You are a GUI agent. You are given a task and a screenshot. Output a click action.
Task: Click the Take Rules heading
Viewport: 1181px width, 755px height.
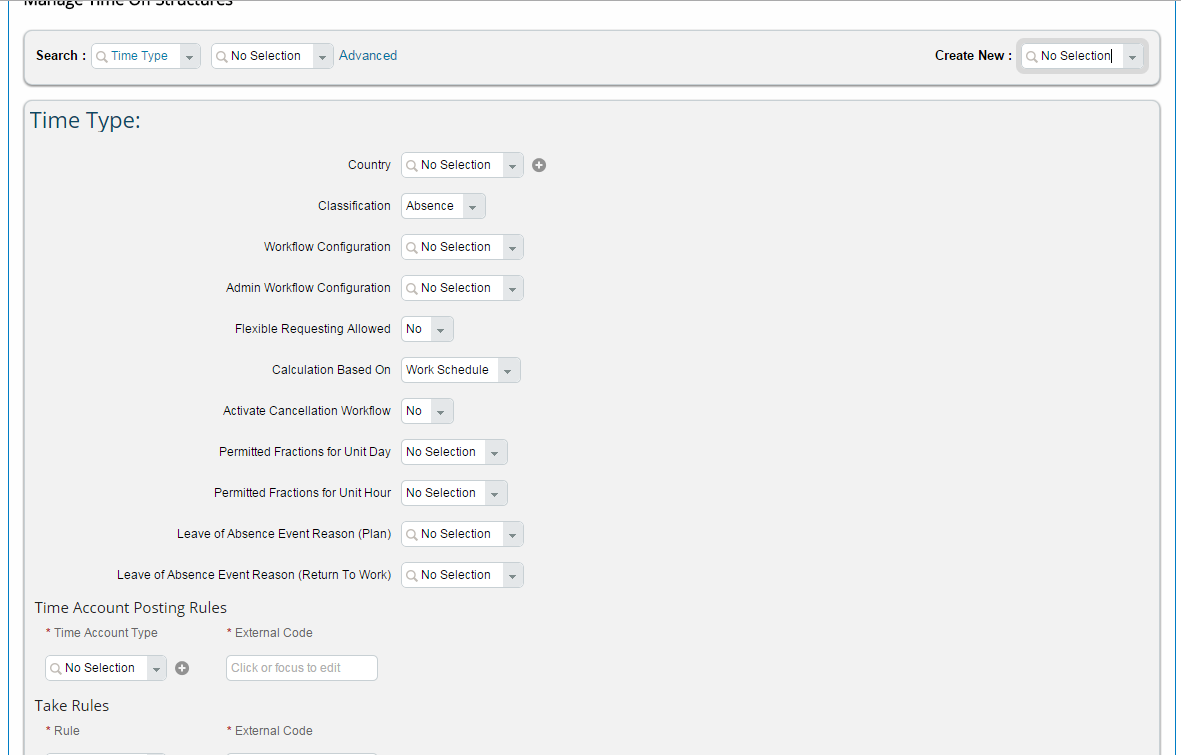click(x=72, y=706)
